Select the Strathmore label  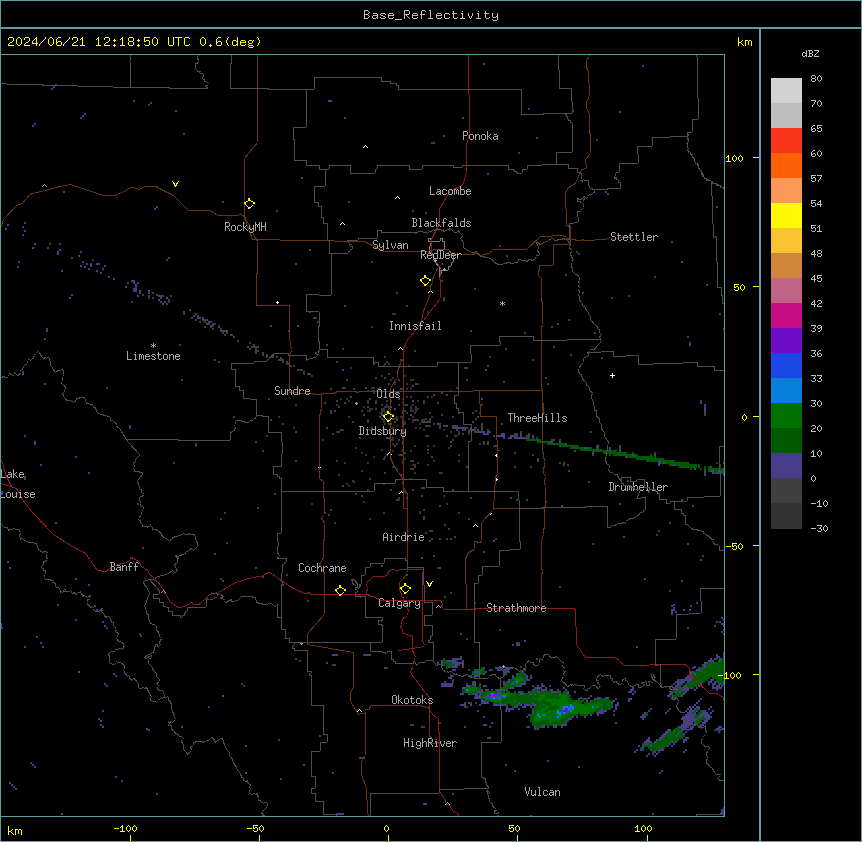[x=516, y=608]
